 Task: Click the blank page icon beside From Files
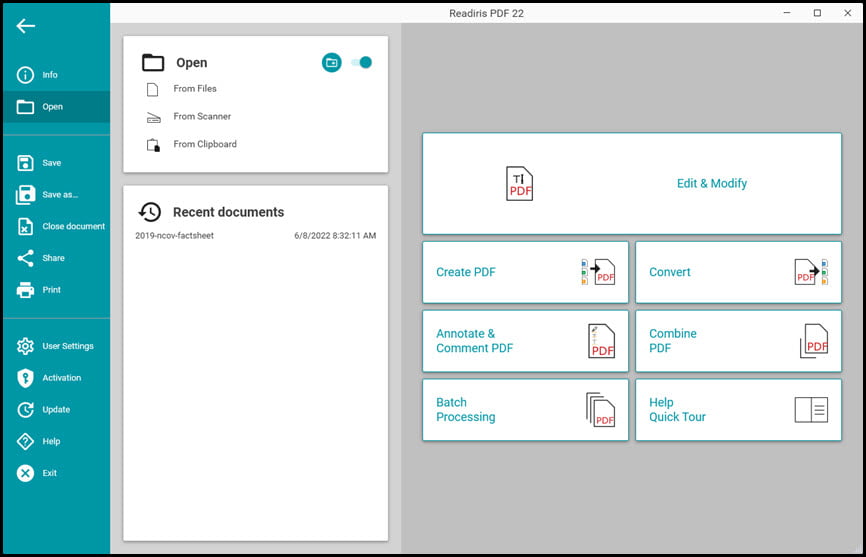coord(152,89)
